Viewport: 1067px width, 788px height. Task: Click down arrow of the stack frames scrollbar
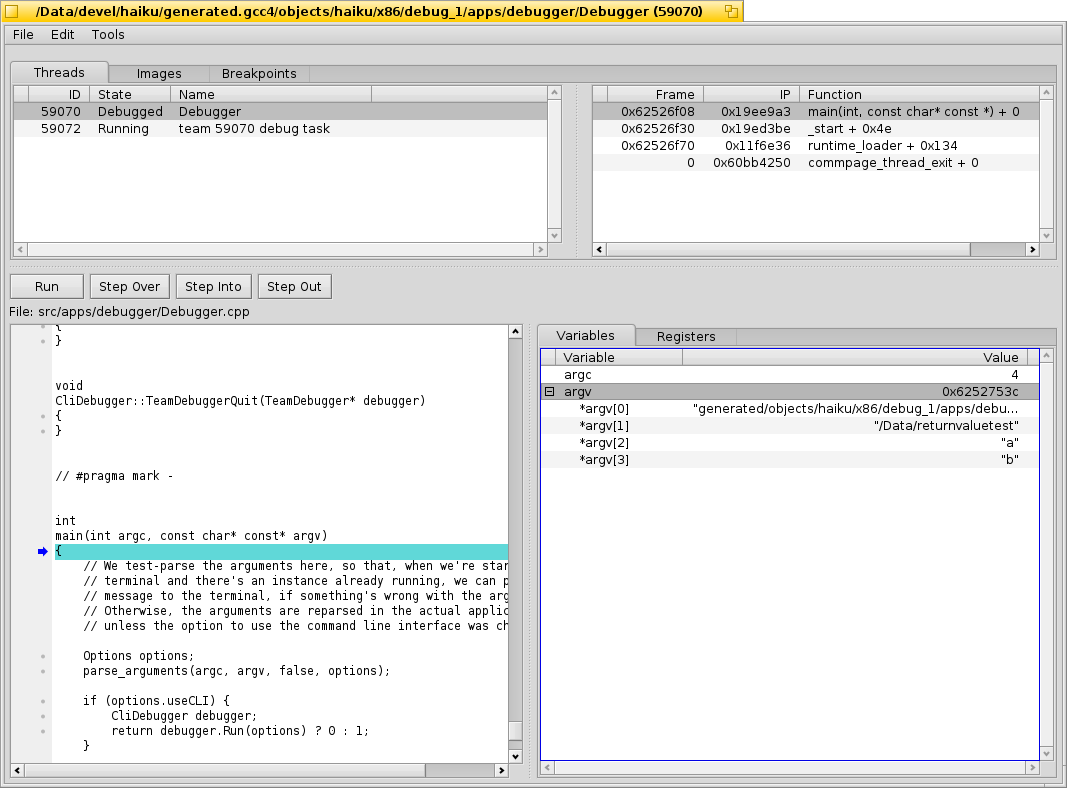tap(1047, 235)
